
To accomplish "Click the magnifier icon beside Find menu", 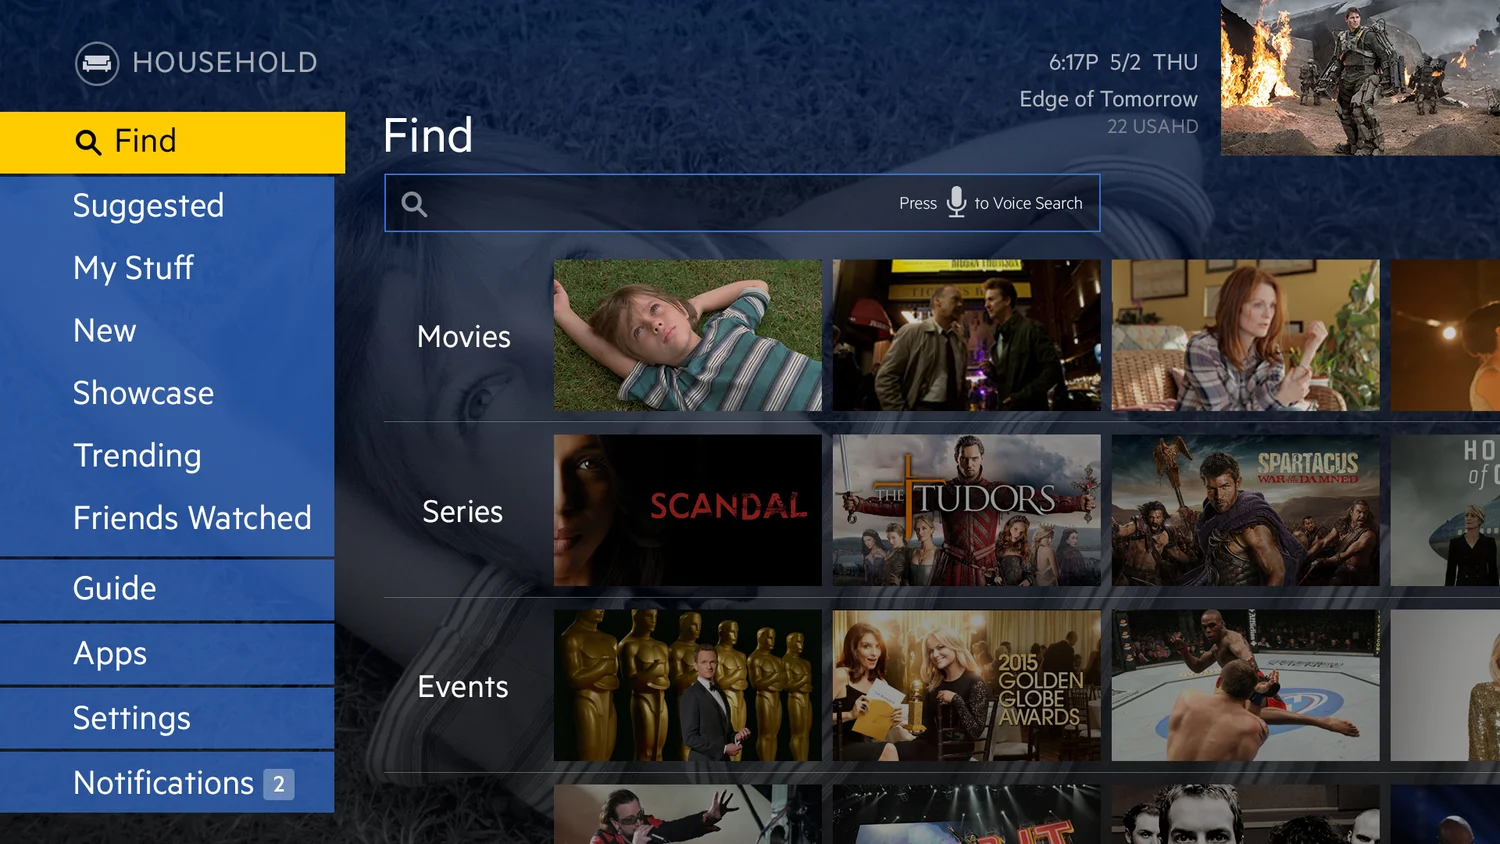I will tap(88, 142).
